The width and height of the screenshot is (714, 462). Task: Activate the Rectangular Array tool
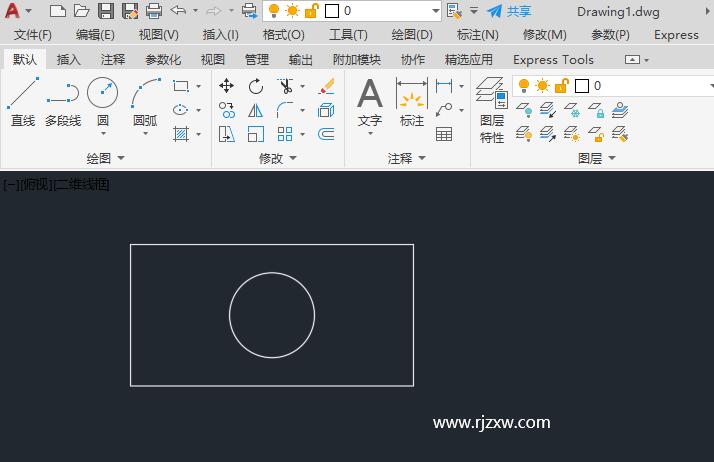tap(285, 134)
